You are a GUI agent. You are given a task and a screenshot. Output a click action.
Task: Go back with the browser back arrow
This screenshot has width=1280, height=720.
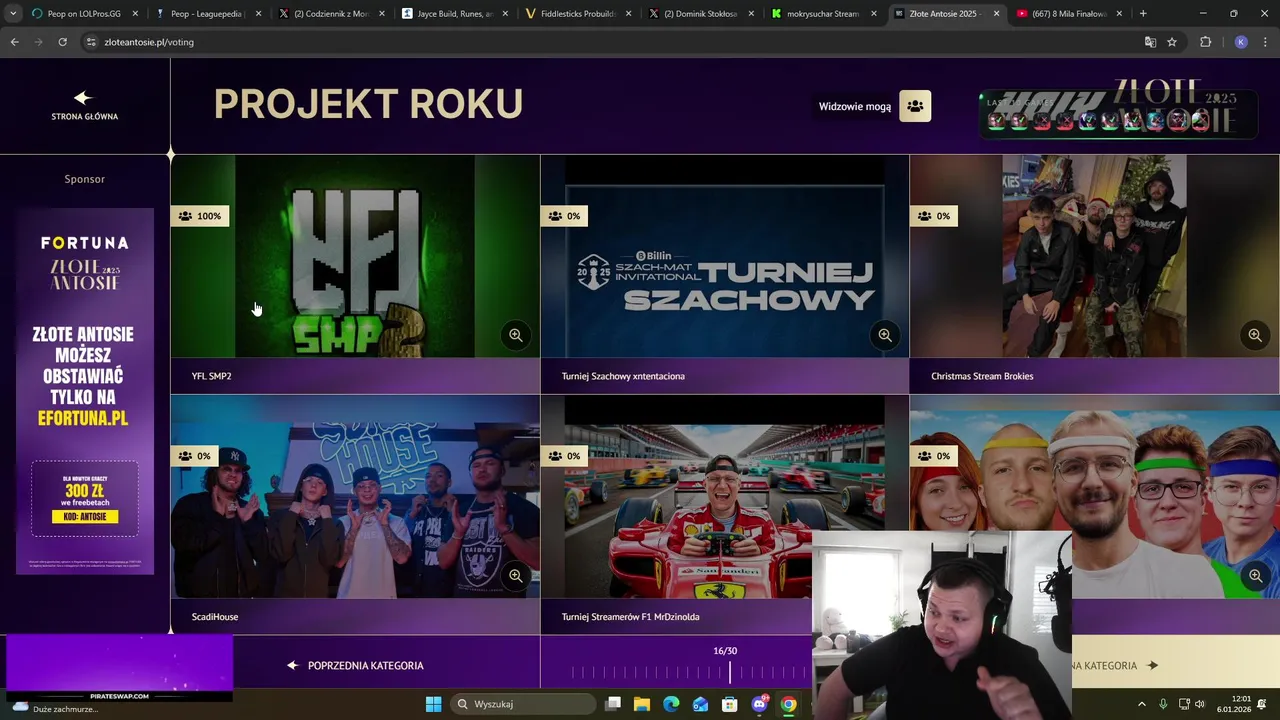pos(14,42)
